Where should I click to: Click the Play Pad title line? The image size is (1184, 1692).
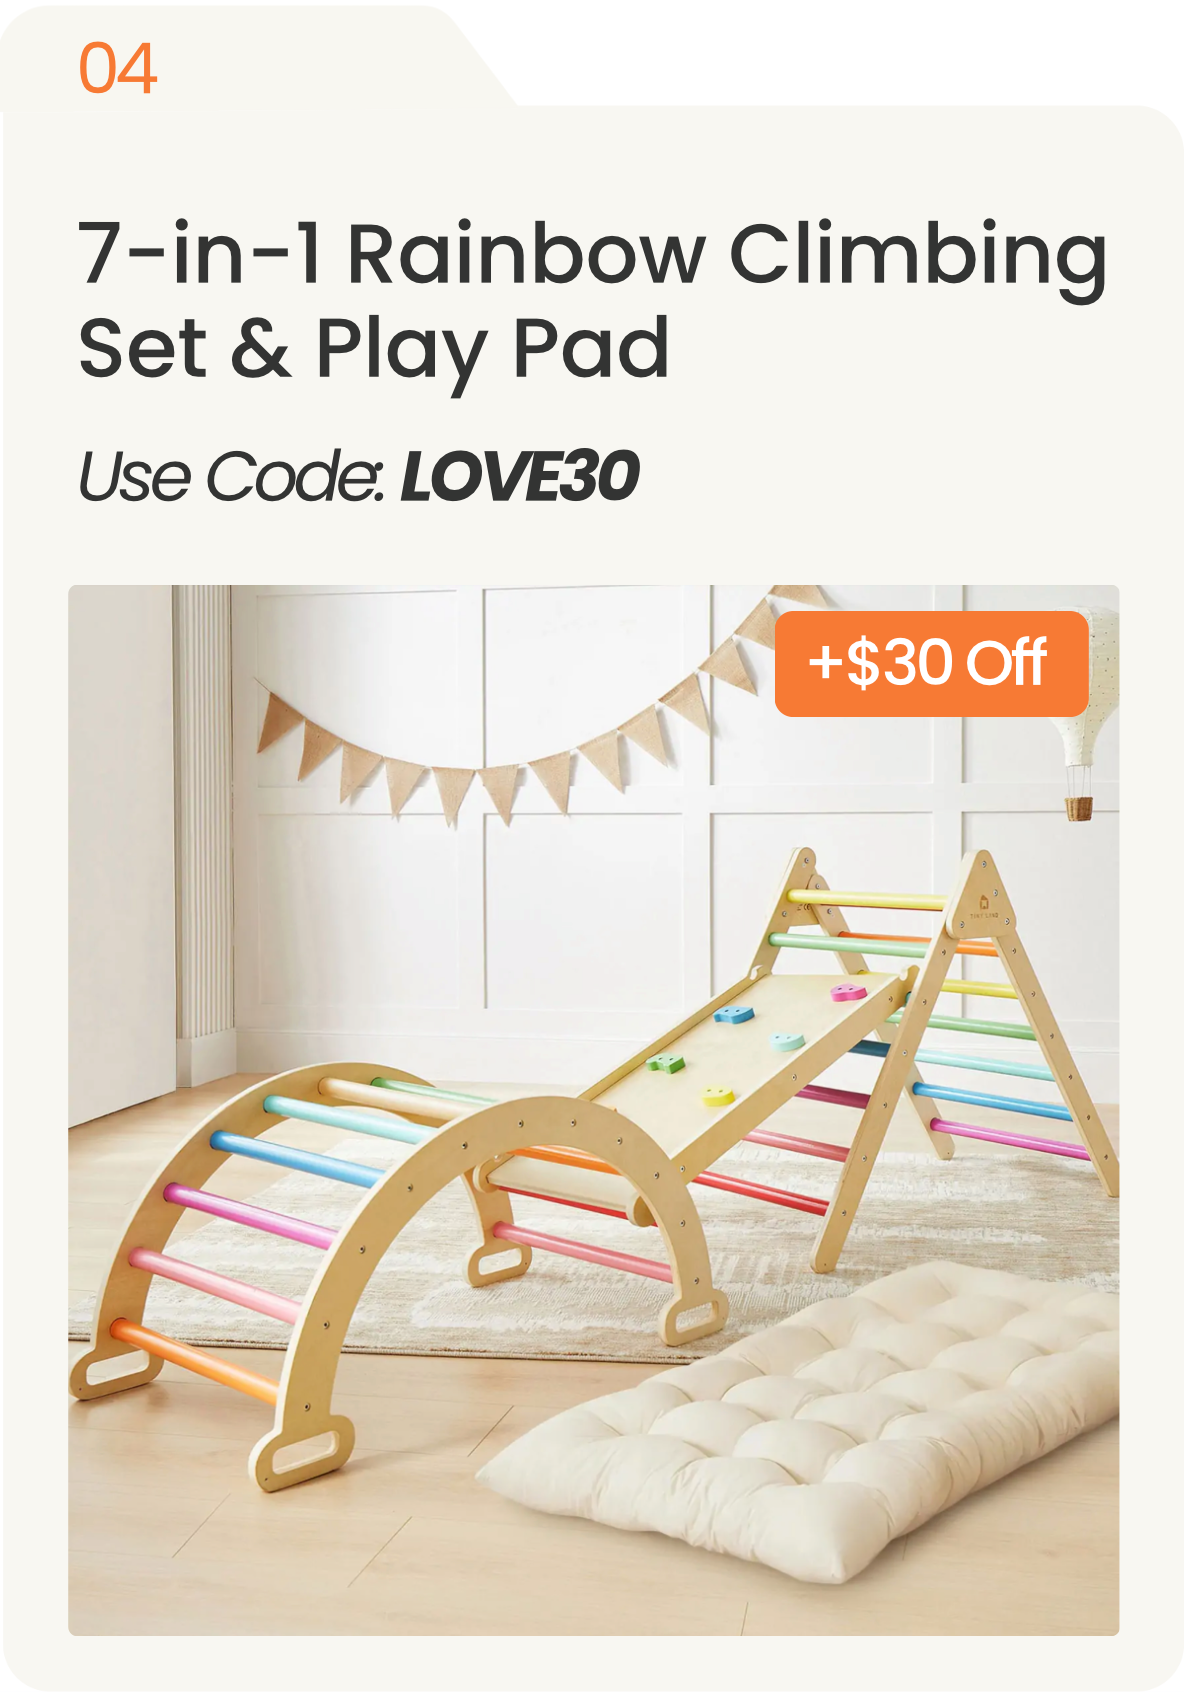point(374,349)
